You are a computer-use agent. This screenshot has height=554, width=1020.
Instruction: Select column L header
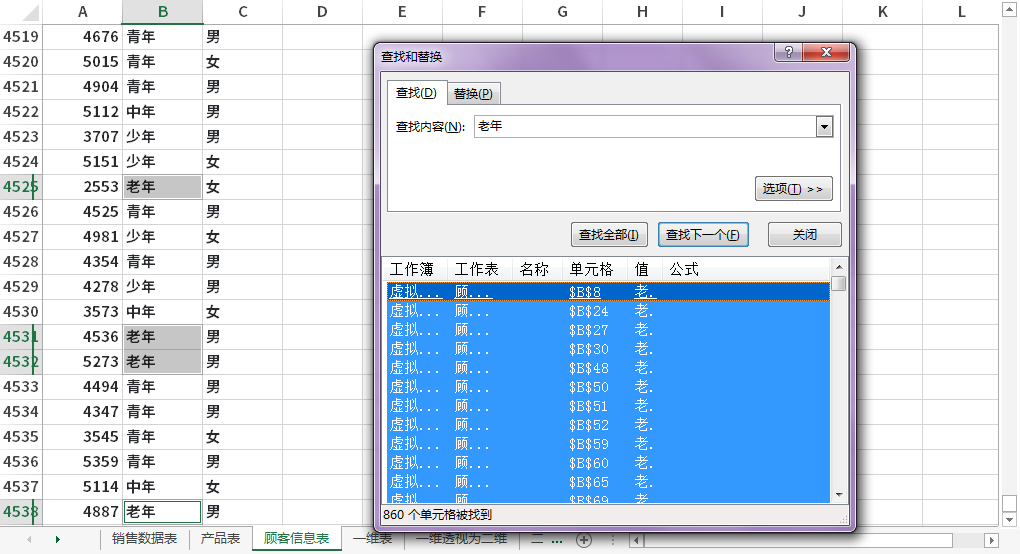[961, 12]
